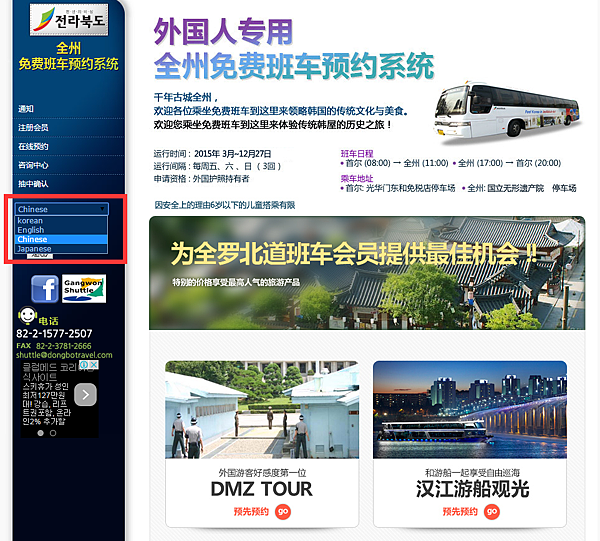The height and width of the screenshot is (541, 600).
Task: Choose Chinese from language list
Action: [61, 240]
